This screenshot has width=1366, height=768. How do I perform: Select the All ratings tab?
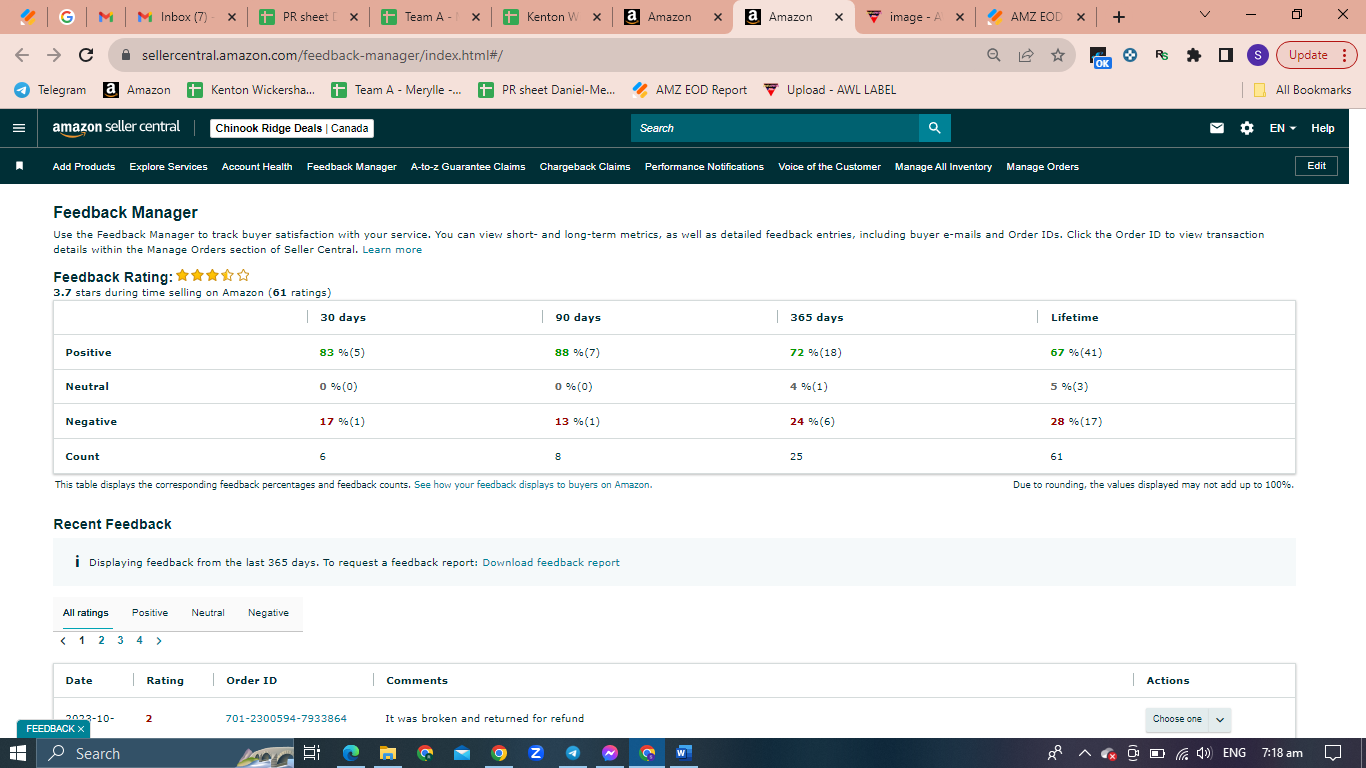pos(85,613)
